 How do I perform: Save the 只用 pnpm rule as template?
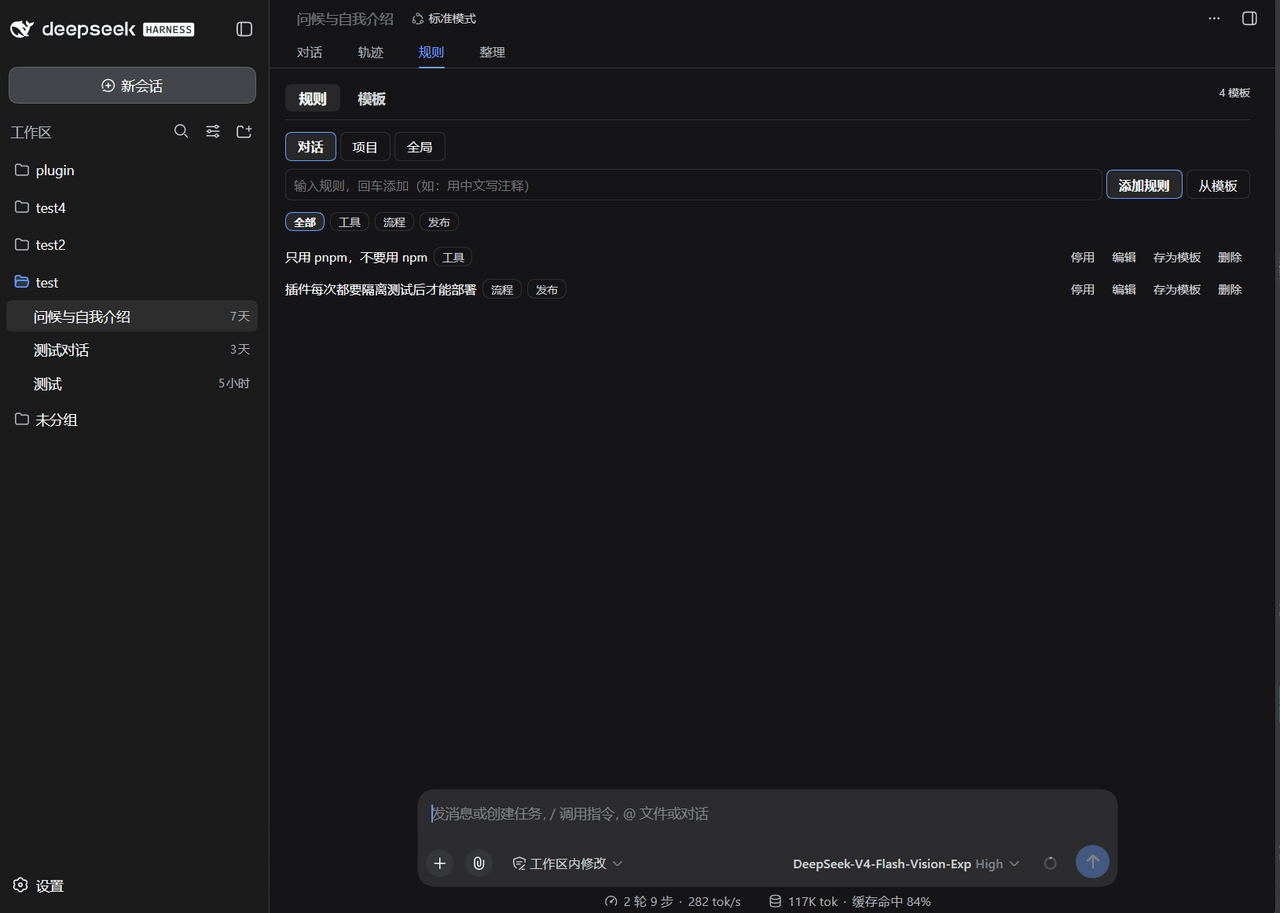click(x=1177, y=257)
